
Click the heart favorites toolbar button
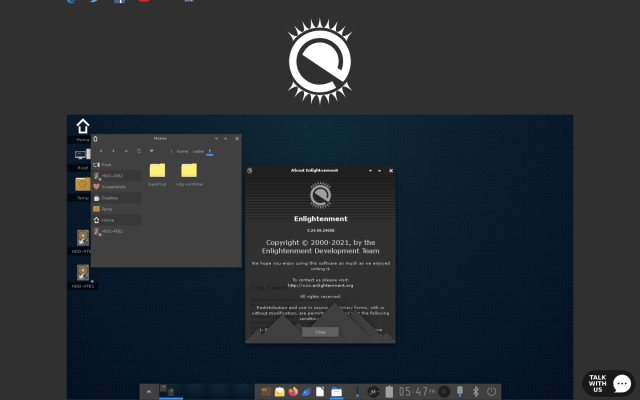(x=151, y=151)
